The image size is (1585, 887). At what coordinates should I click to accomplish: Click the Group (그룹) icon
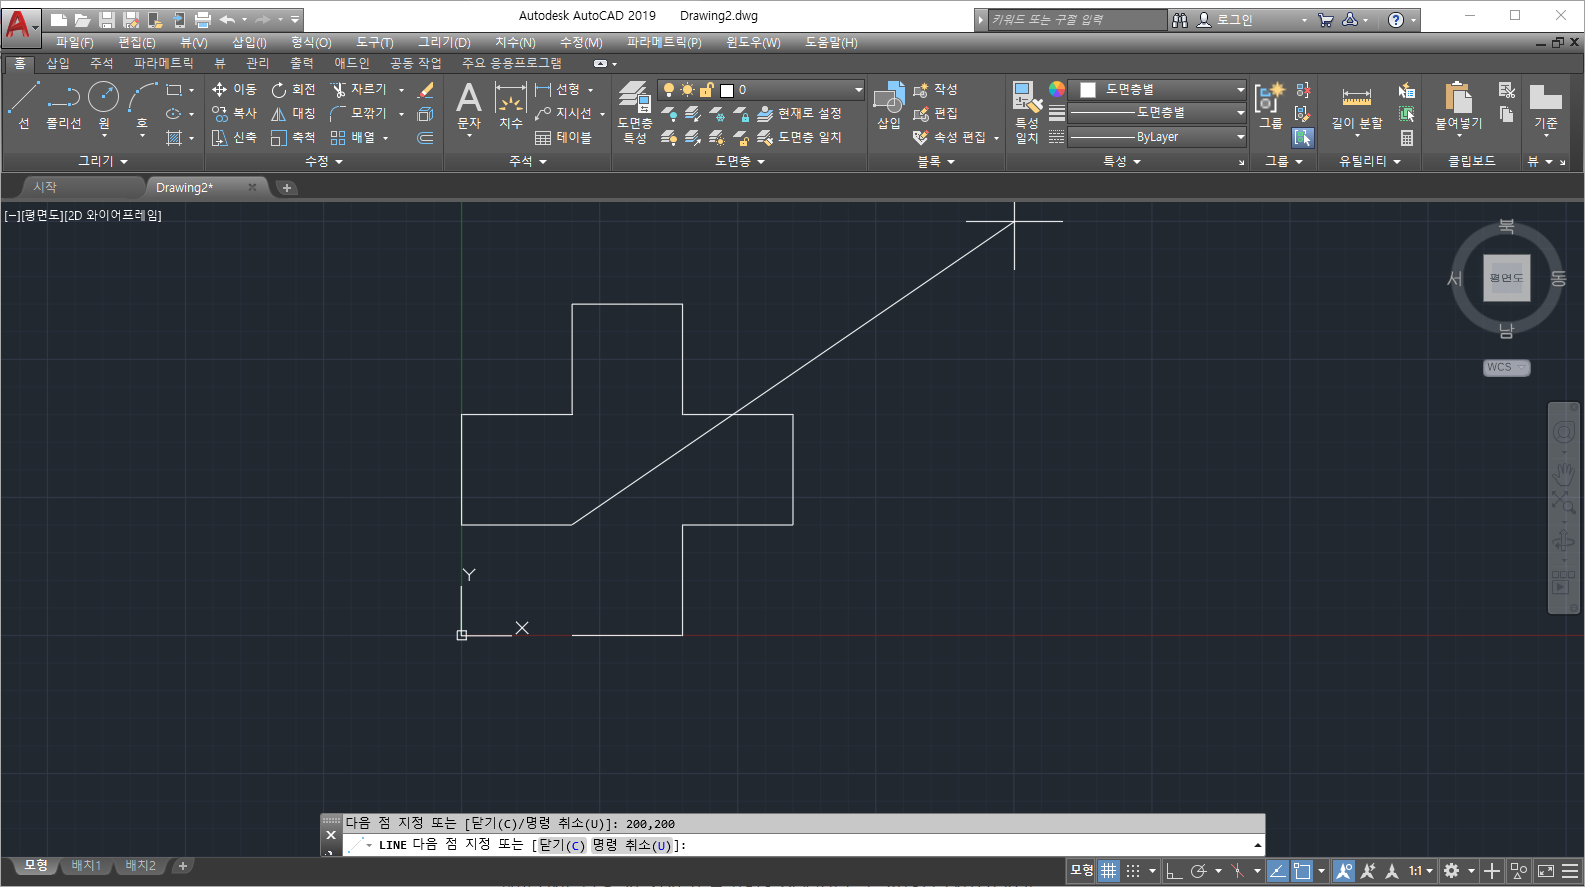pyautogui.click(x=1270, y=106)
